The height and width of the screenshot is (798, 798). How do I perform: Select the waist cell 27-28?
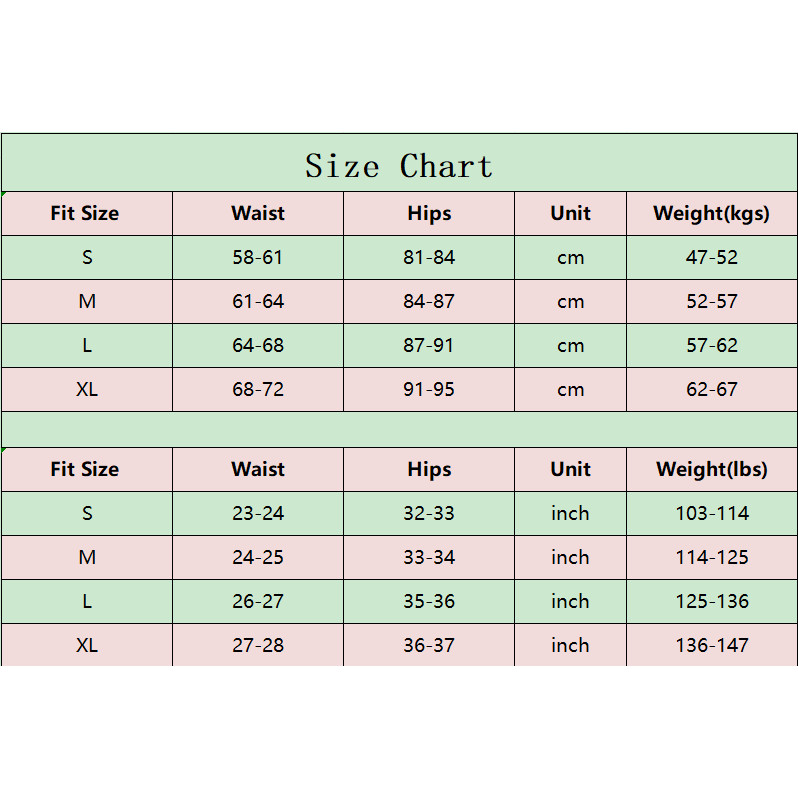tap(258, 645)
